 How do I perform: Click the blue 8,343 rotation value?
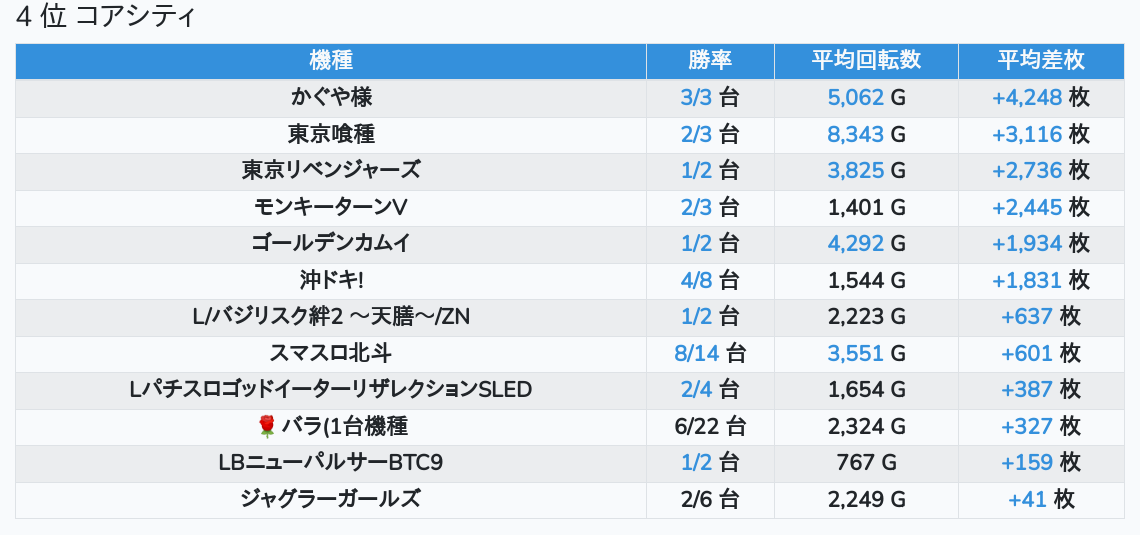coord(855,134)
